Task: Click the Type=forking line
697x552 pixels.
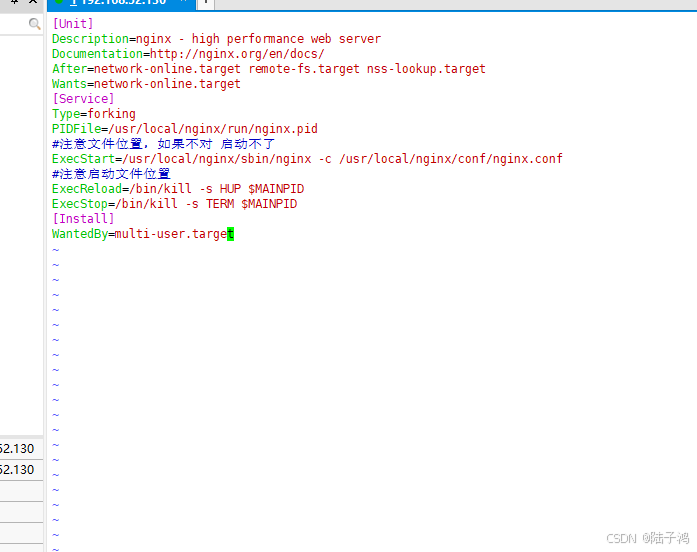Action: point(94,114)
